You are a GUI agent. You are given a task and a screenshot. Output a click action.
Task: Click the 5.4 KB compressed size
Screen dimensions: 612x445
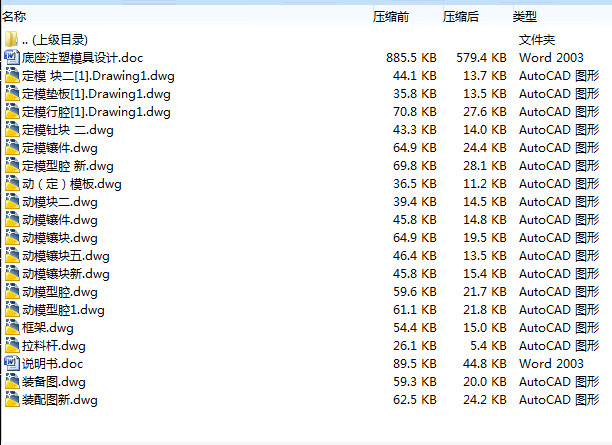tap(488, 345)
